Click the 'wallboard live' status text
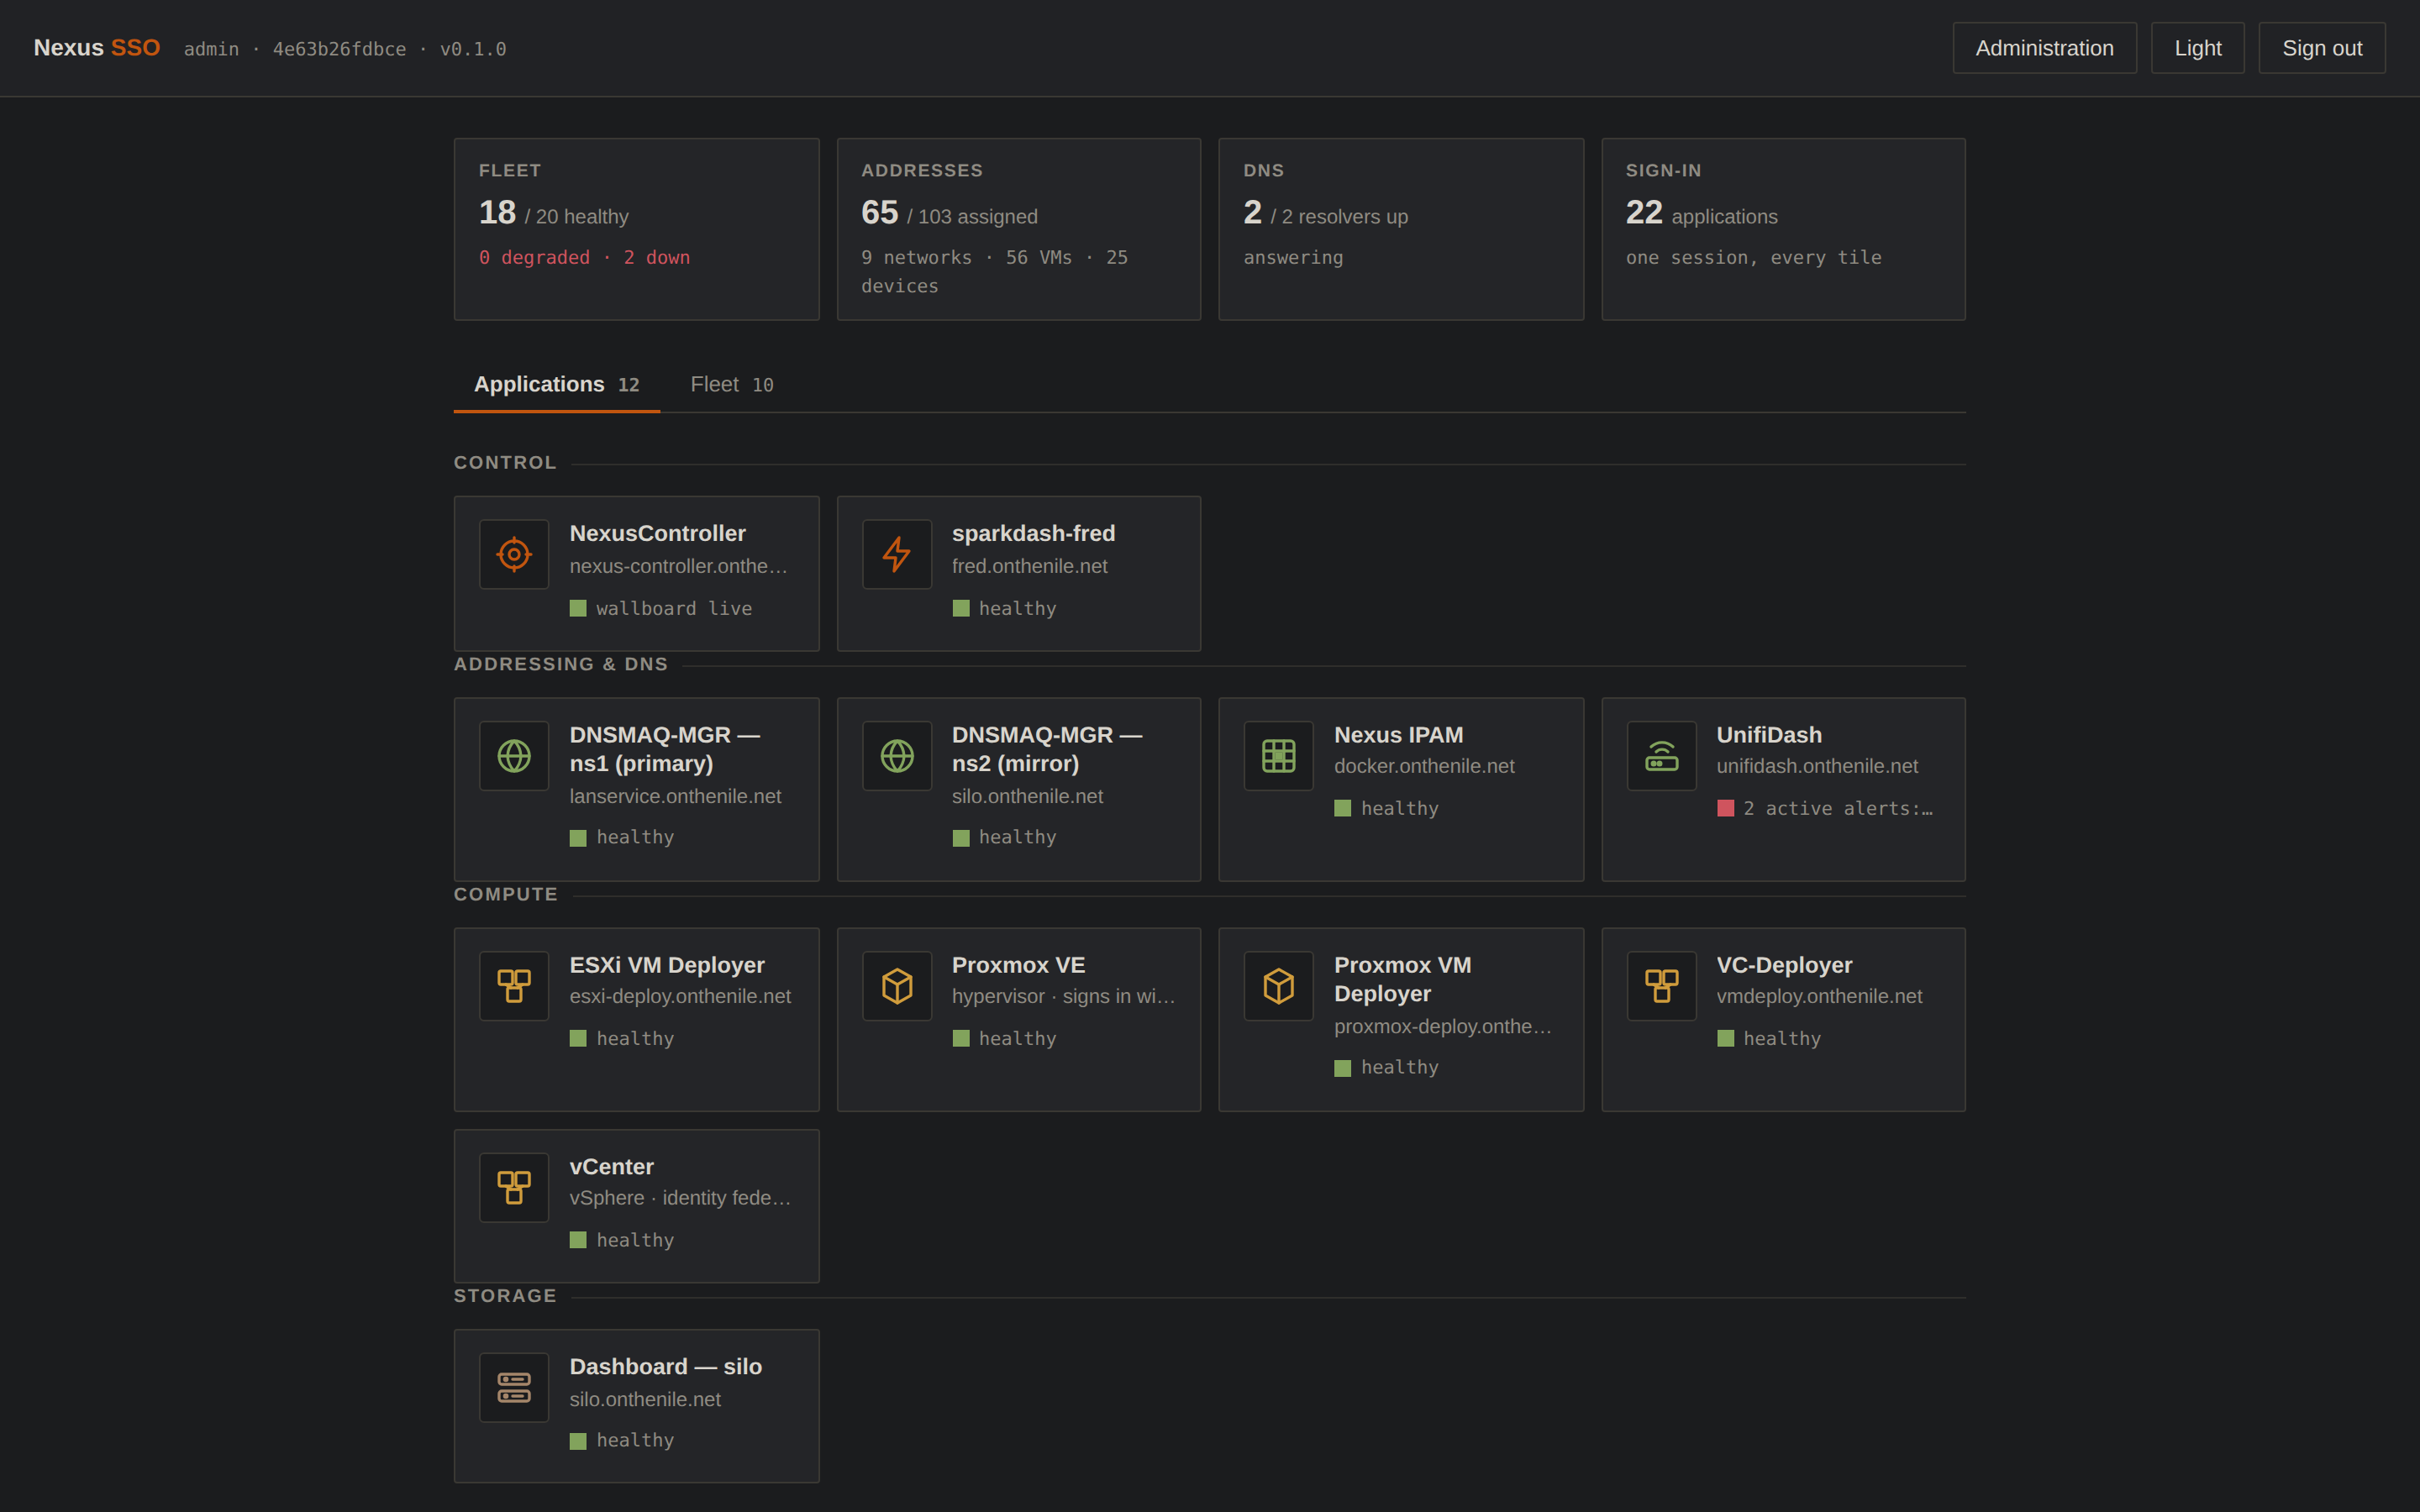The height and width of the screenshot is (1512, 2420). (674, 608)
